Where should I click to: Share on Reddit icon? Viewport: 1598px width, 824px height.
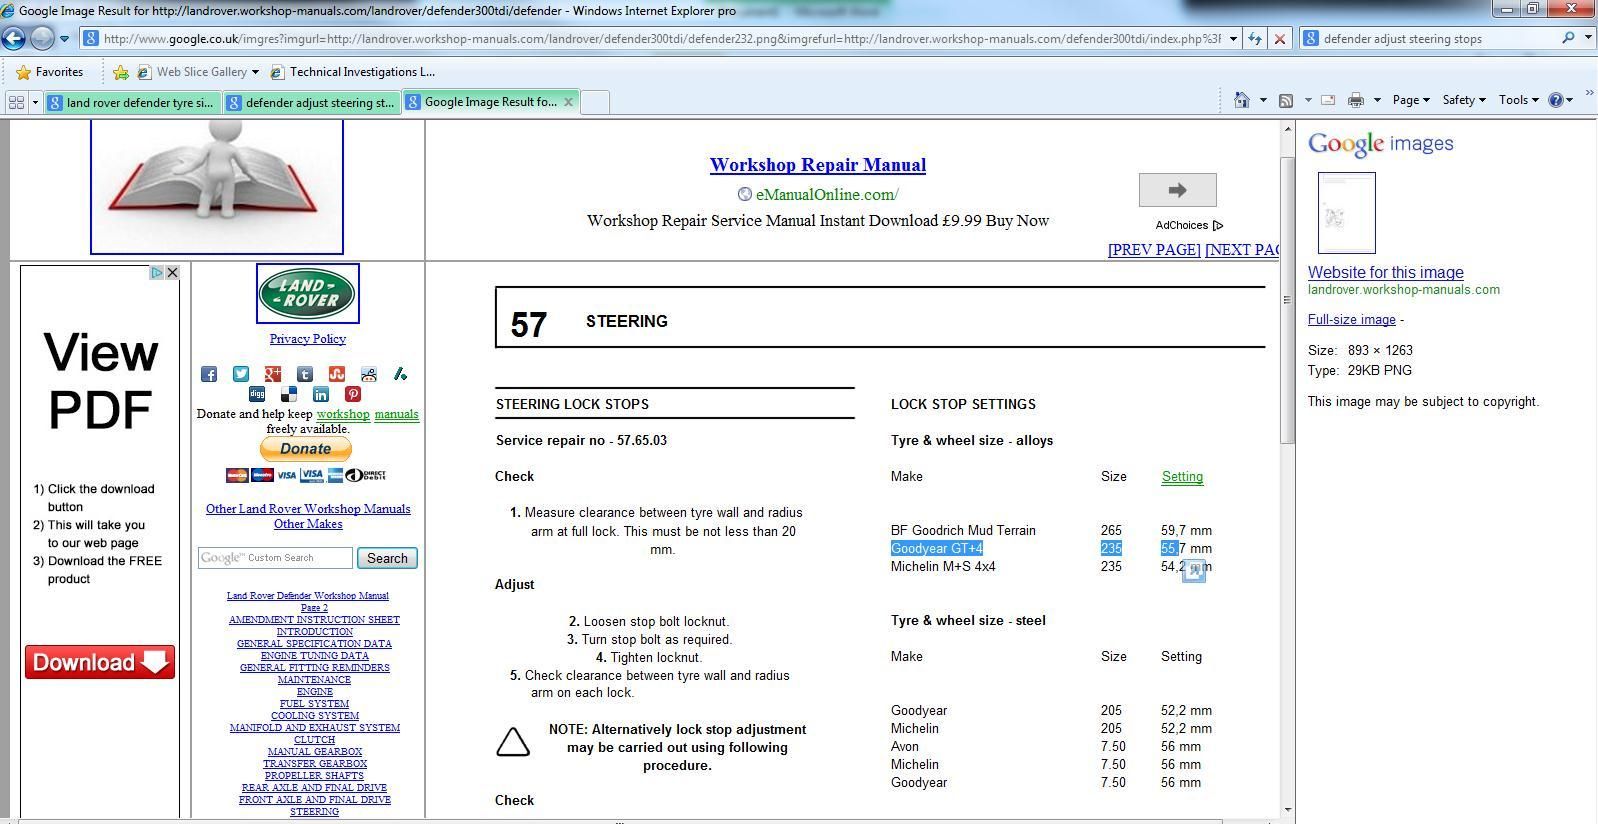point(369,374)
